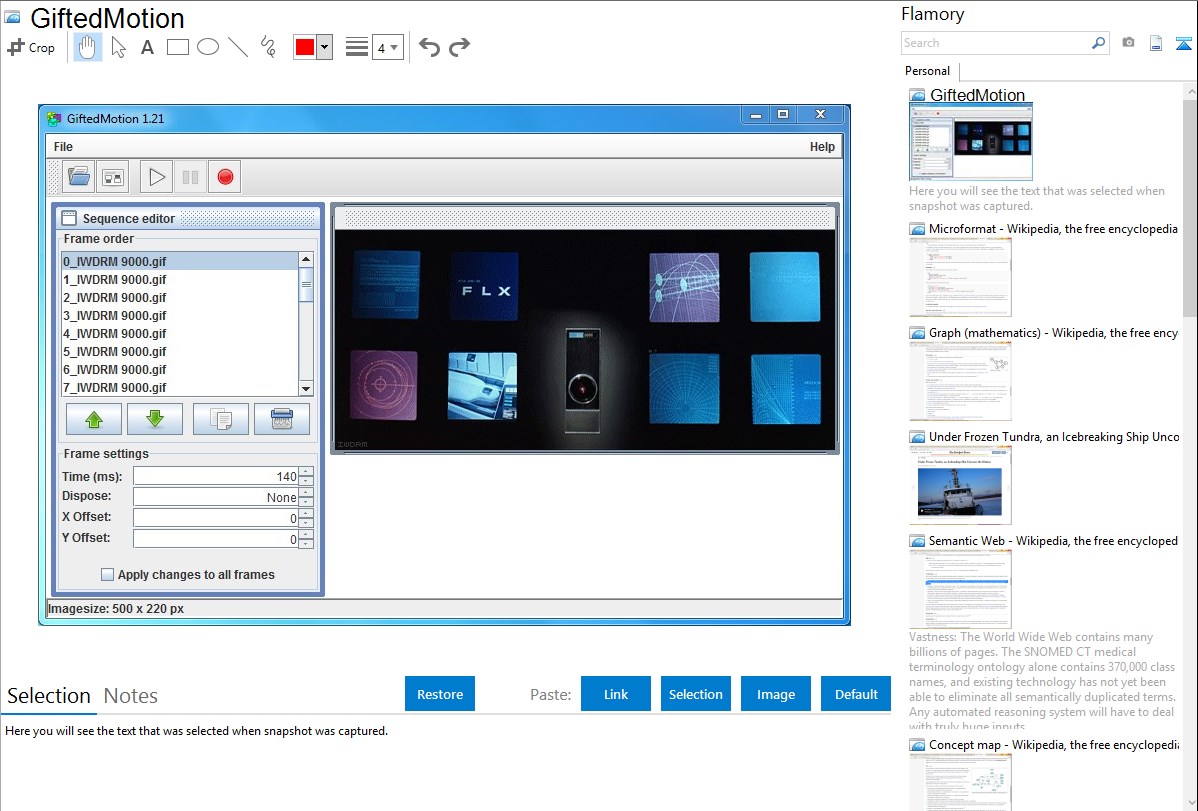1198x811 pixels.
Task: Move selected frame up with green arrow
Action: [x=94, y=419]
